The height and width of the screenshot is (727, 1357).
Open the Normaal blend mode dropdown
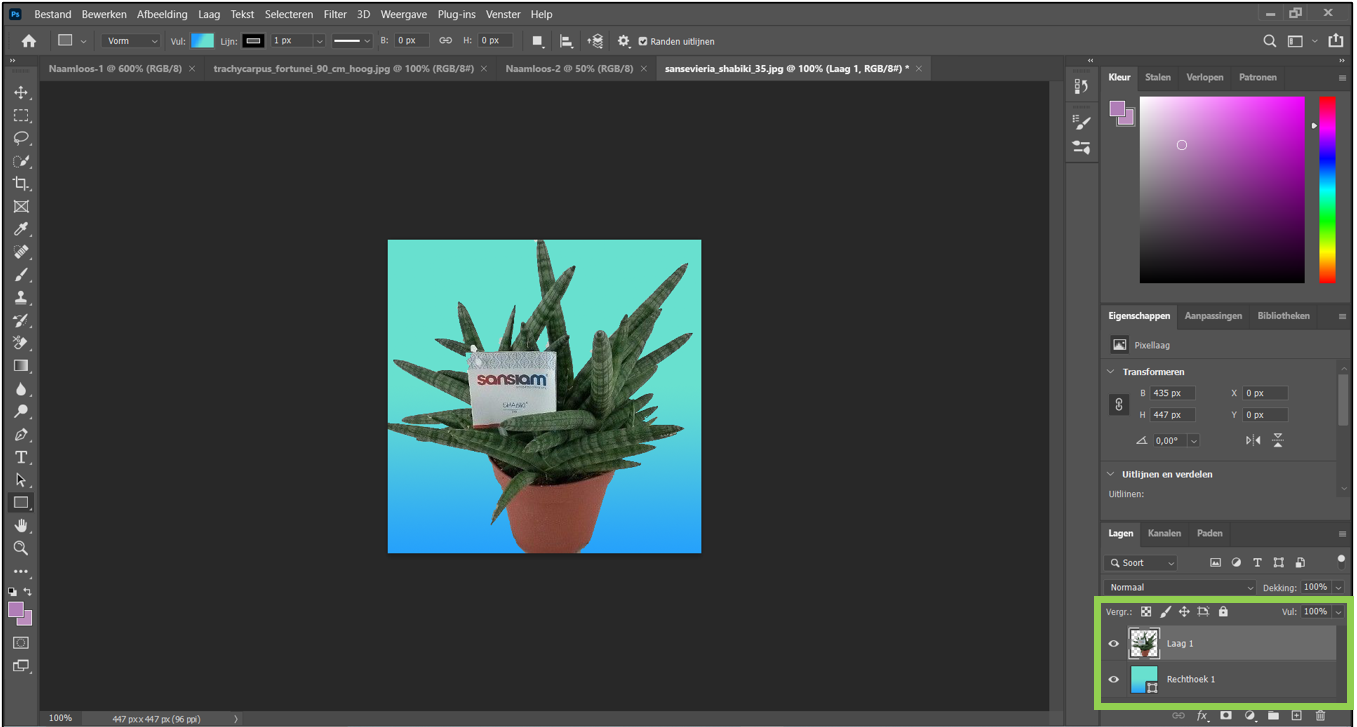tap(1179, 588)
